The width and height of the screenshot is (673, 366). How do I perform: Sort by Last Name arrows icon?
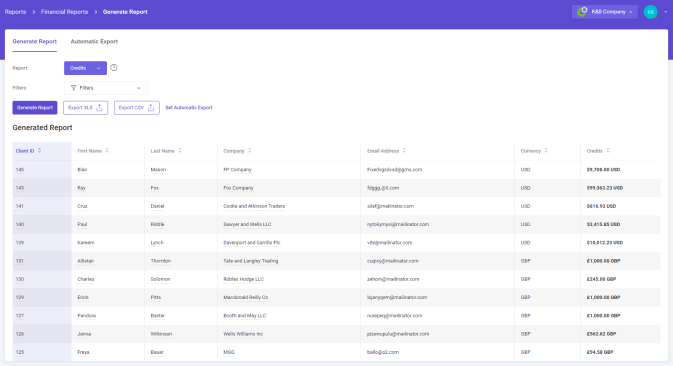click(x=180, y=151)
